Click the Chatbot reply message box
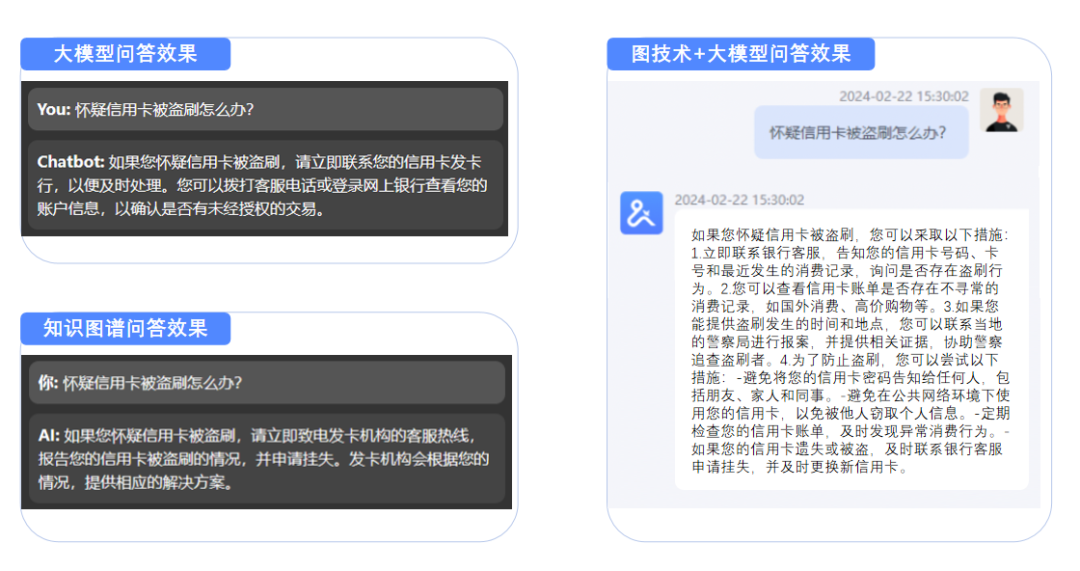The height and width of the screenshot is (571, 1080). tap(265, 185)
